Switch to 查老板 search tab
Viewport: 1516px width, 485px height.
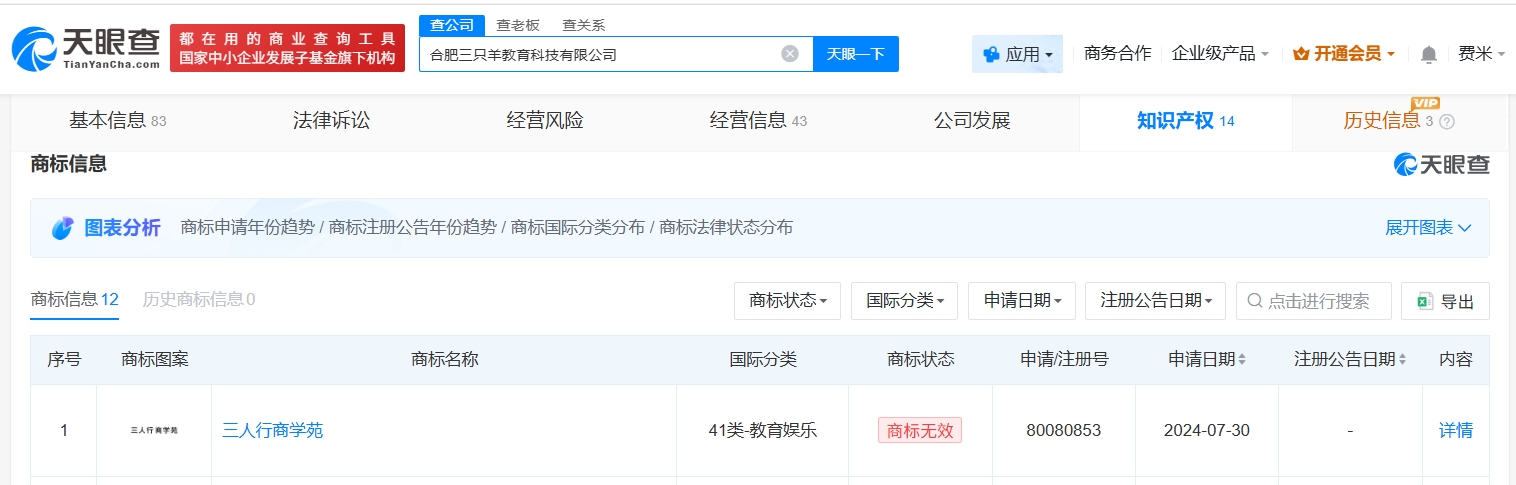coord(517,25)
